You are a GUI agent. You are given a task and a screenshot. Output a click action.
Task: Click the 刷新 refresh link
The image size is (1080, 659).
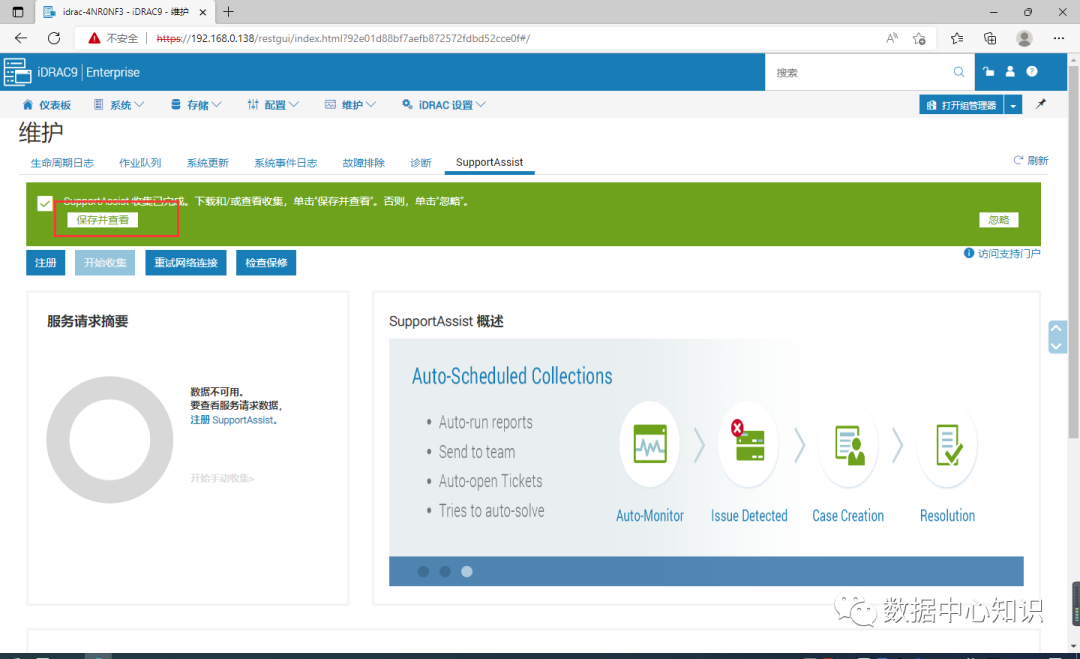1030,160
